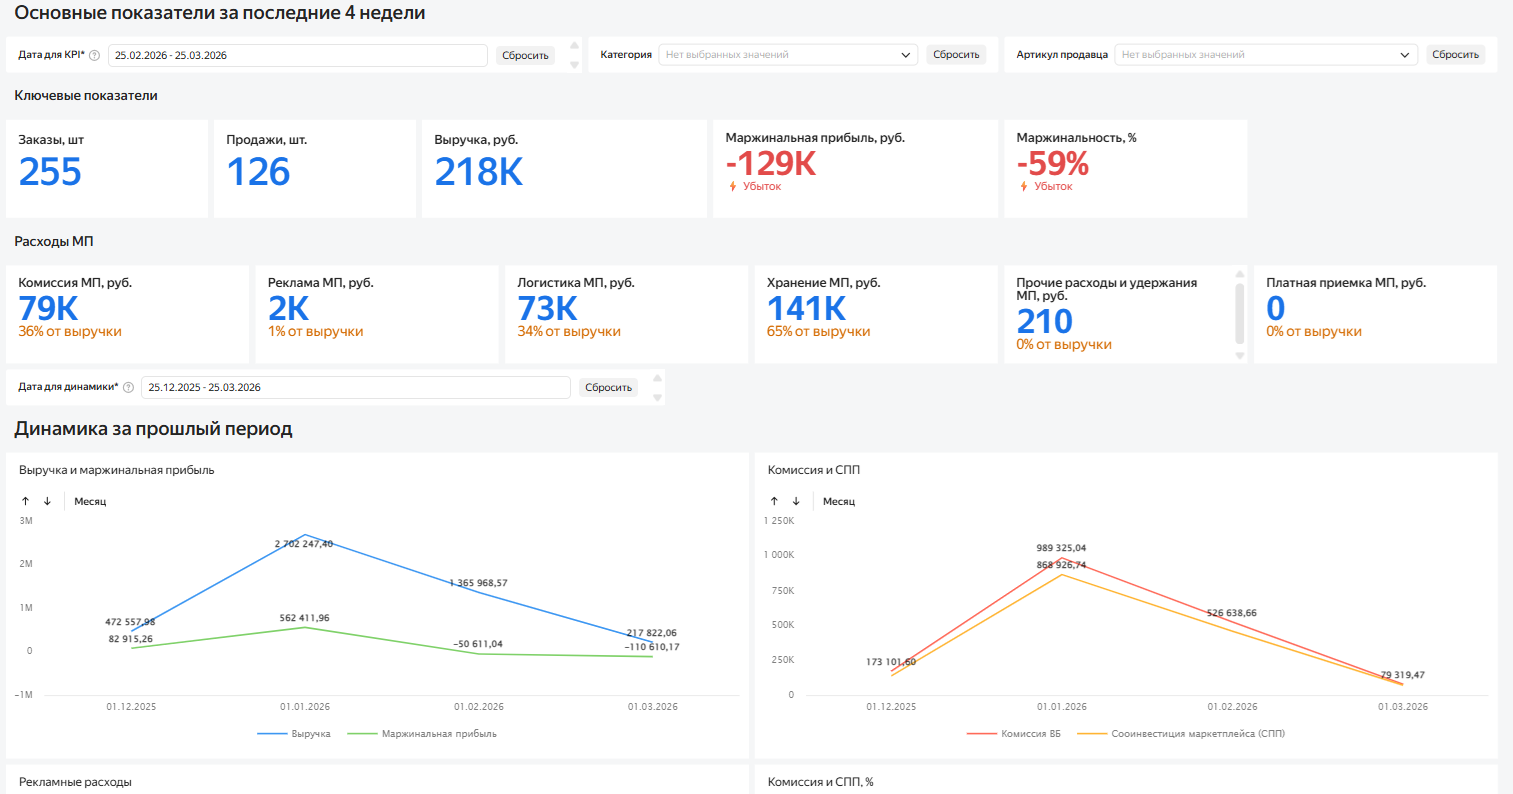Viewport: 1513px width, 794px height.
Task: Open the Категория dropdown
Action: tap(788, 55)
